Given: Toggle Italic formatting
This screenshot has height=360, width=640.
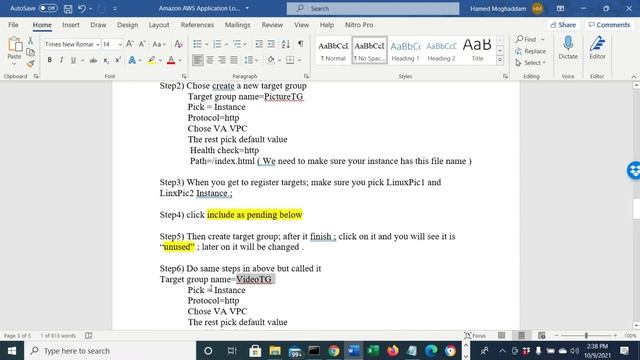Looking at the screenshot, I should (61, 60).
